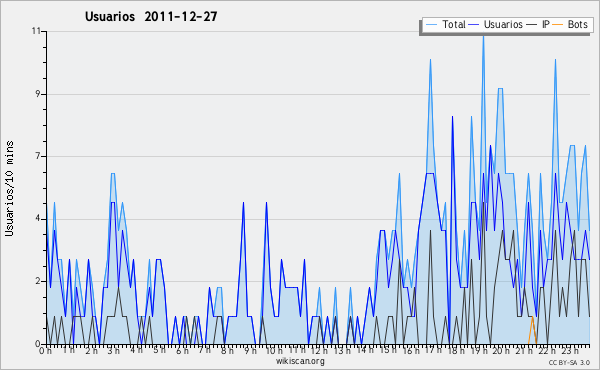Click the y-axis value 9
This screenshot has width=600, height=370.
tap(38, 94)
